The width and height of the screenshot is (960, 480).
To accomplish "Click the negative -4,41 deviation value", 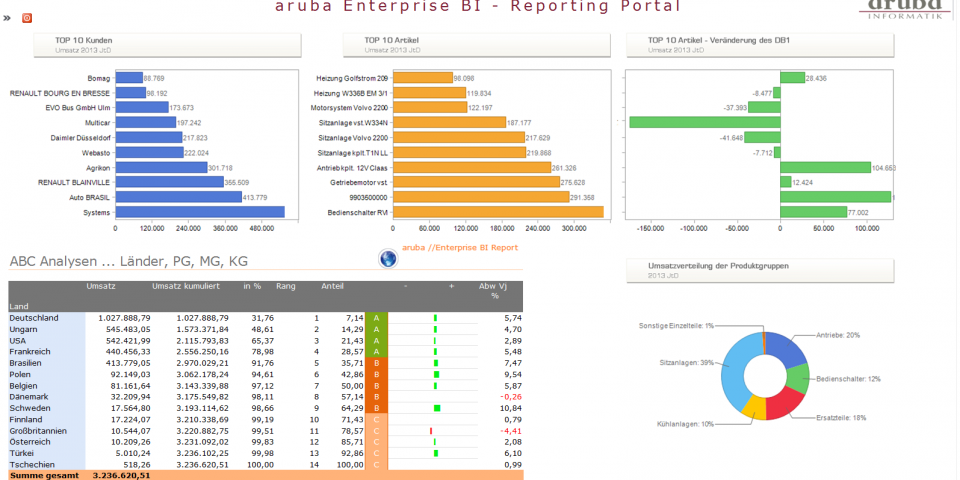I will (511, 431).
